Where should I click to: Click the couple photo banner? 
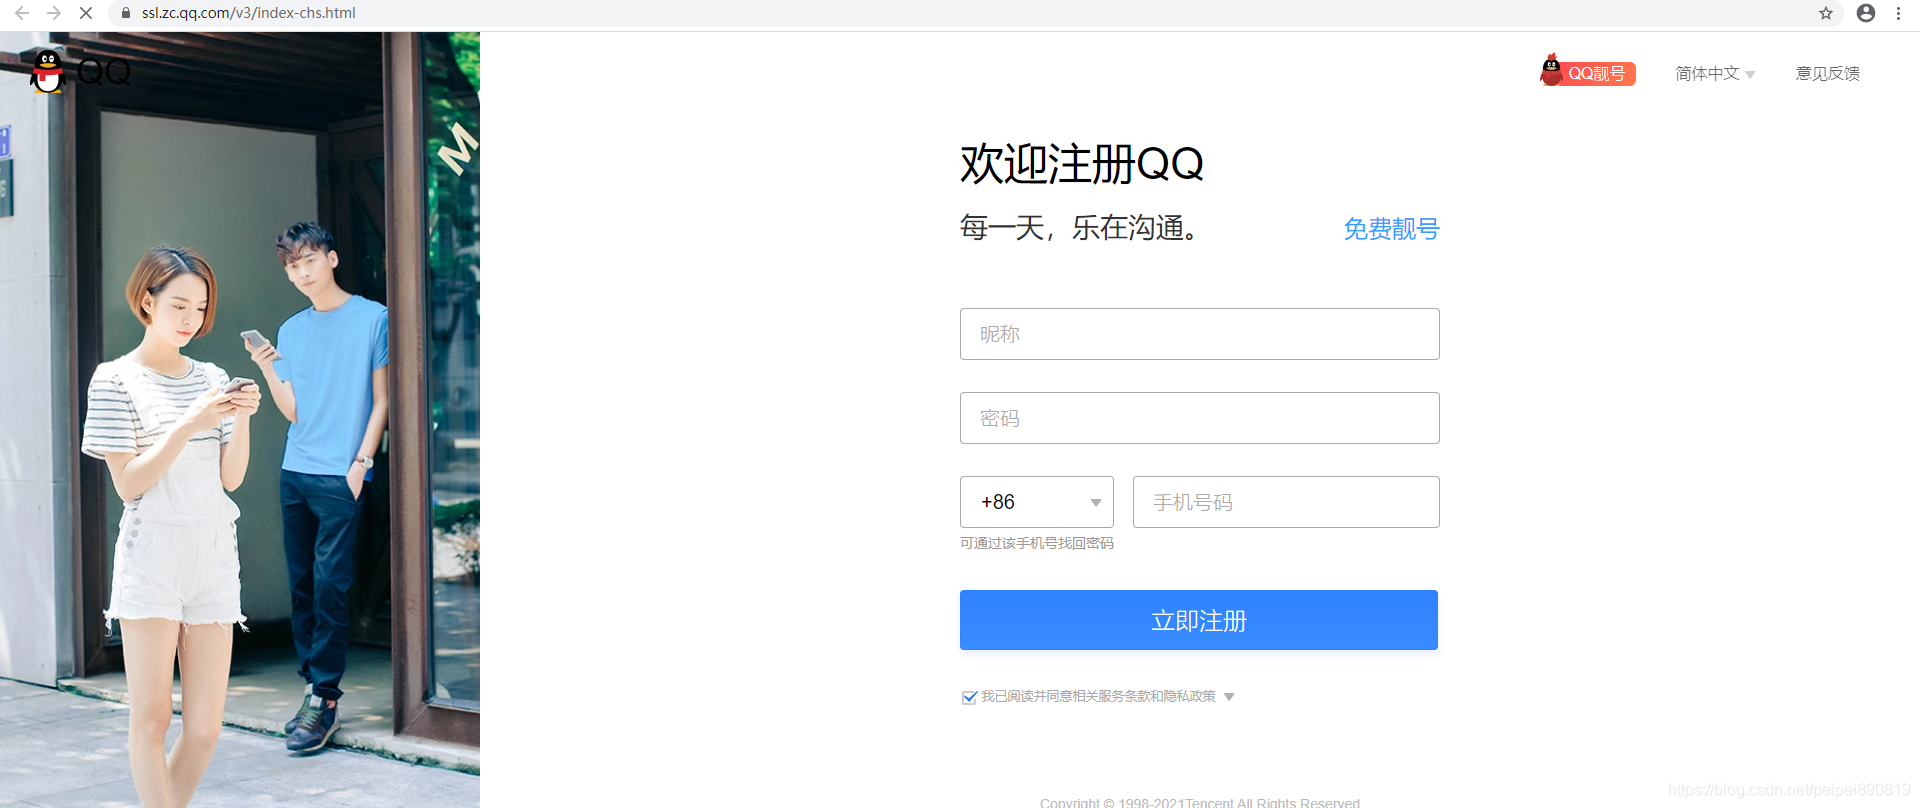(x=240, y=420)
